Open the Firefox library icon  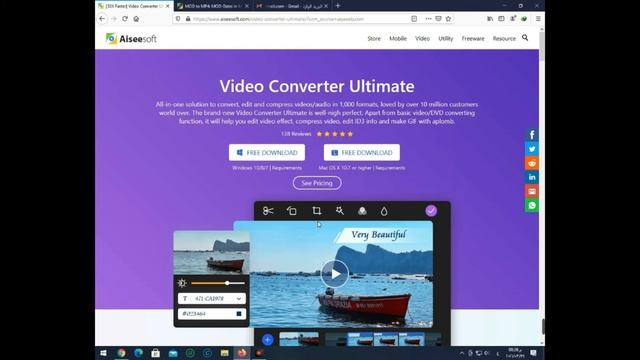[490, 19]
